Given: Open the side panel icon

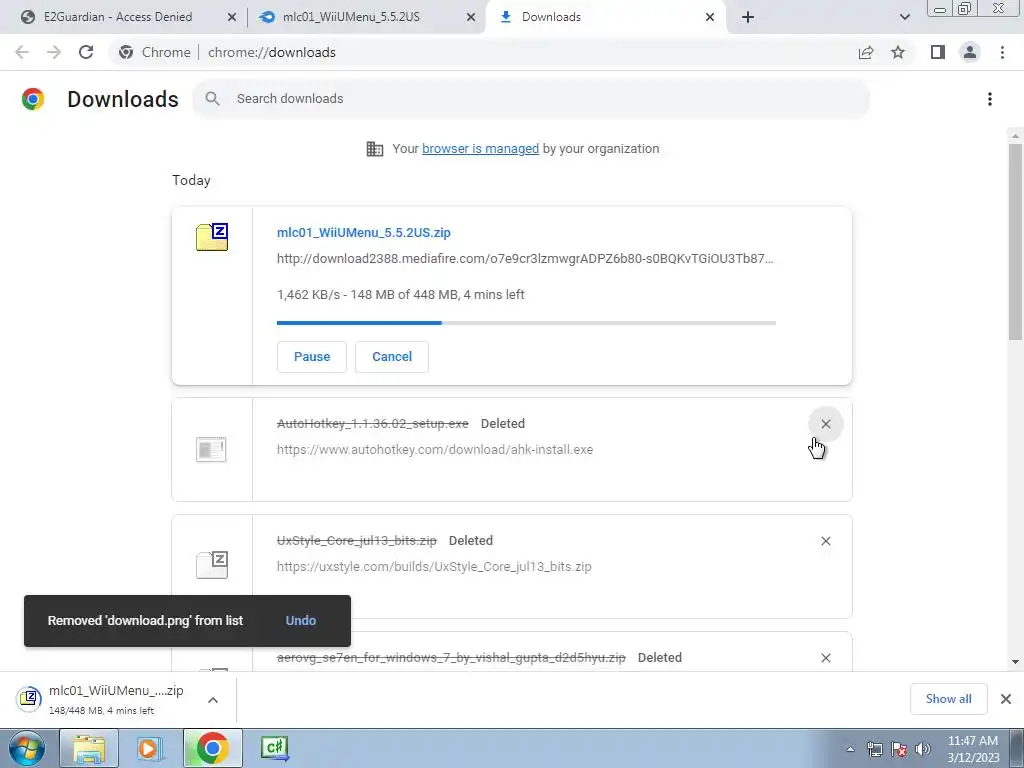Looking at the screenshot, I should 938,52.
